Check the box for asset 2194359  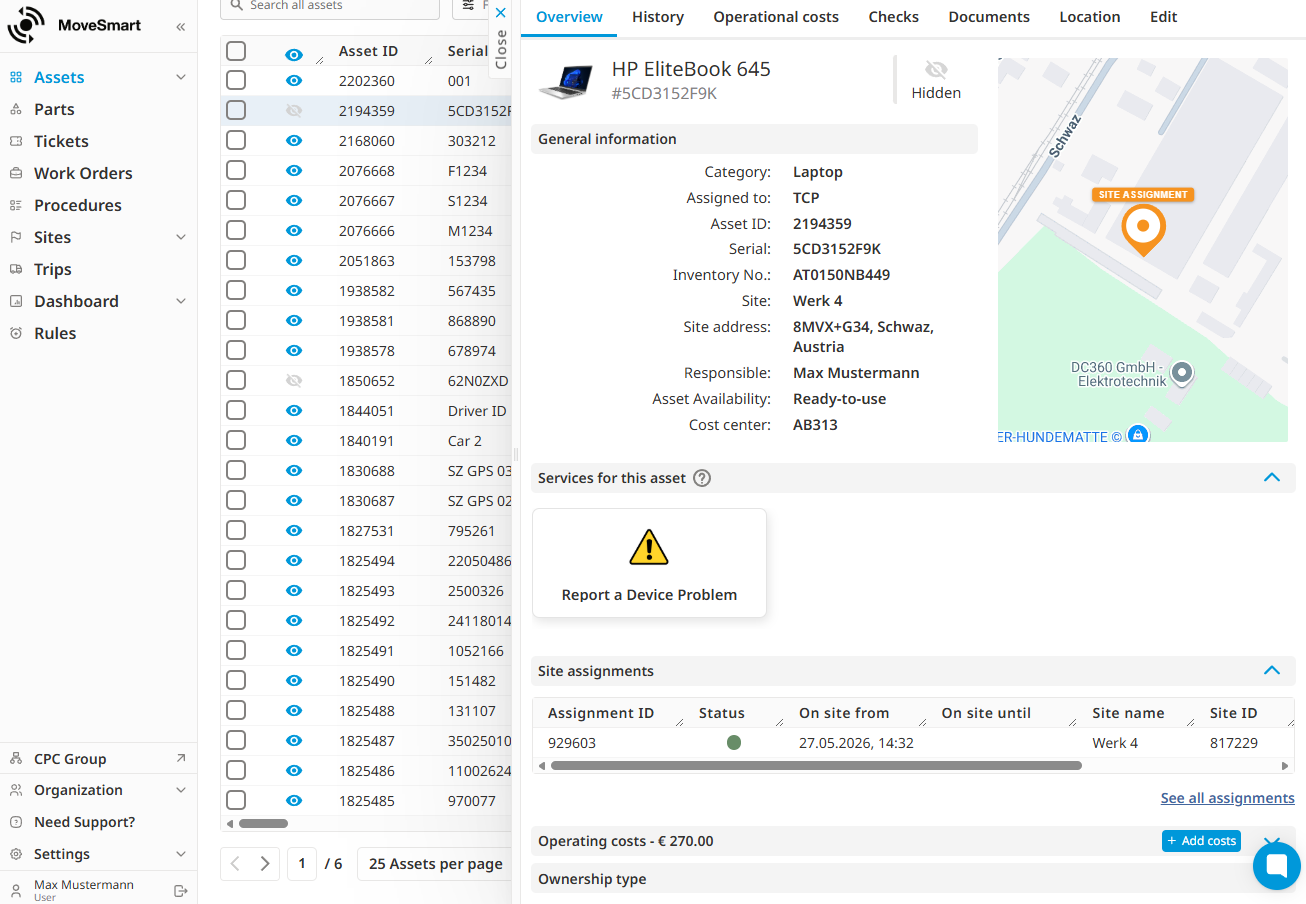coord(236,110)
